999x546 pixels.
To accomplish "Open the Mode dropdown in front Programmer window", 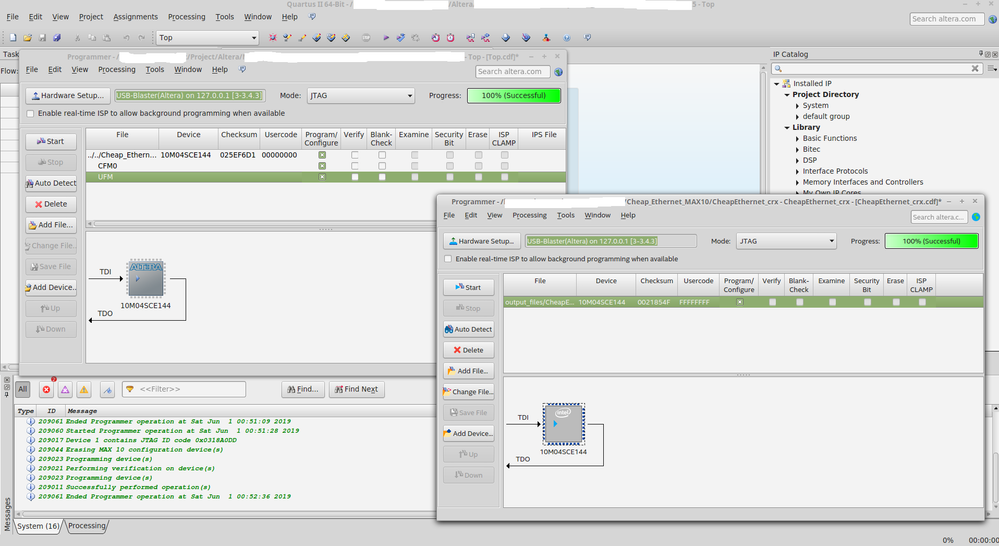I will pos(786,241).
